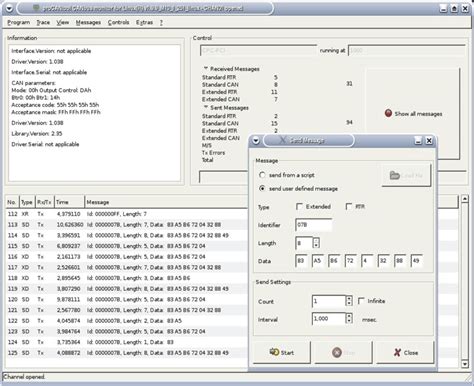The width and height of the screenshot is (474, 386).
Task: Close the Send Message dialog via X
Action: pyautogui.click(x=429, y=141)
